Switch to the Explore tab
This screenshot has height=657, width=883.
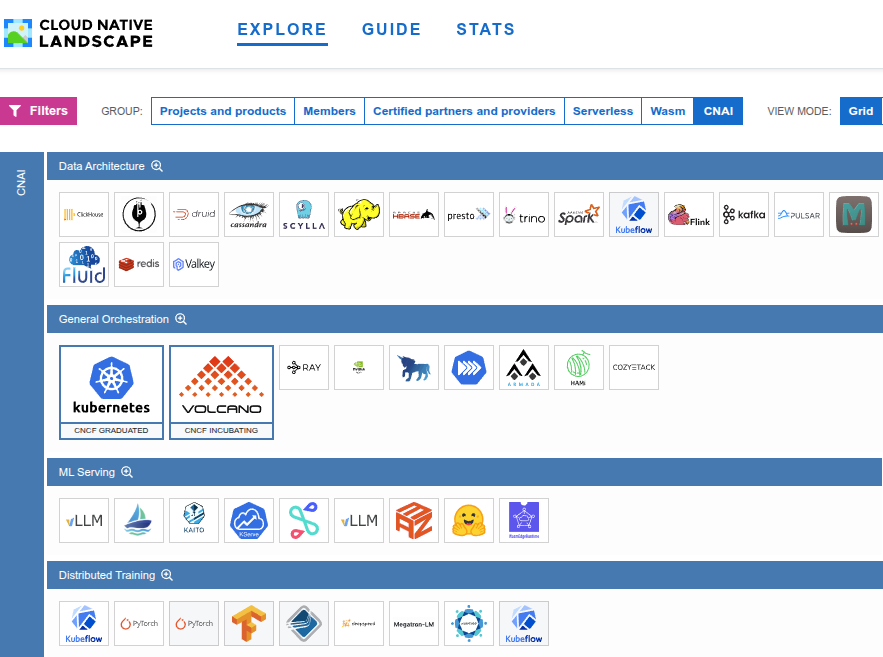tap(282, 29)
